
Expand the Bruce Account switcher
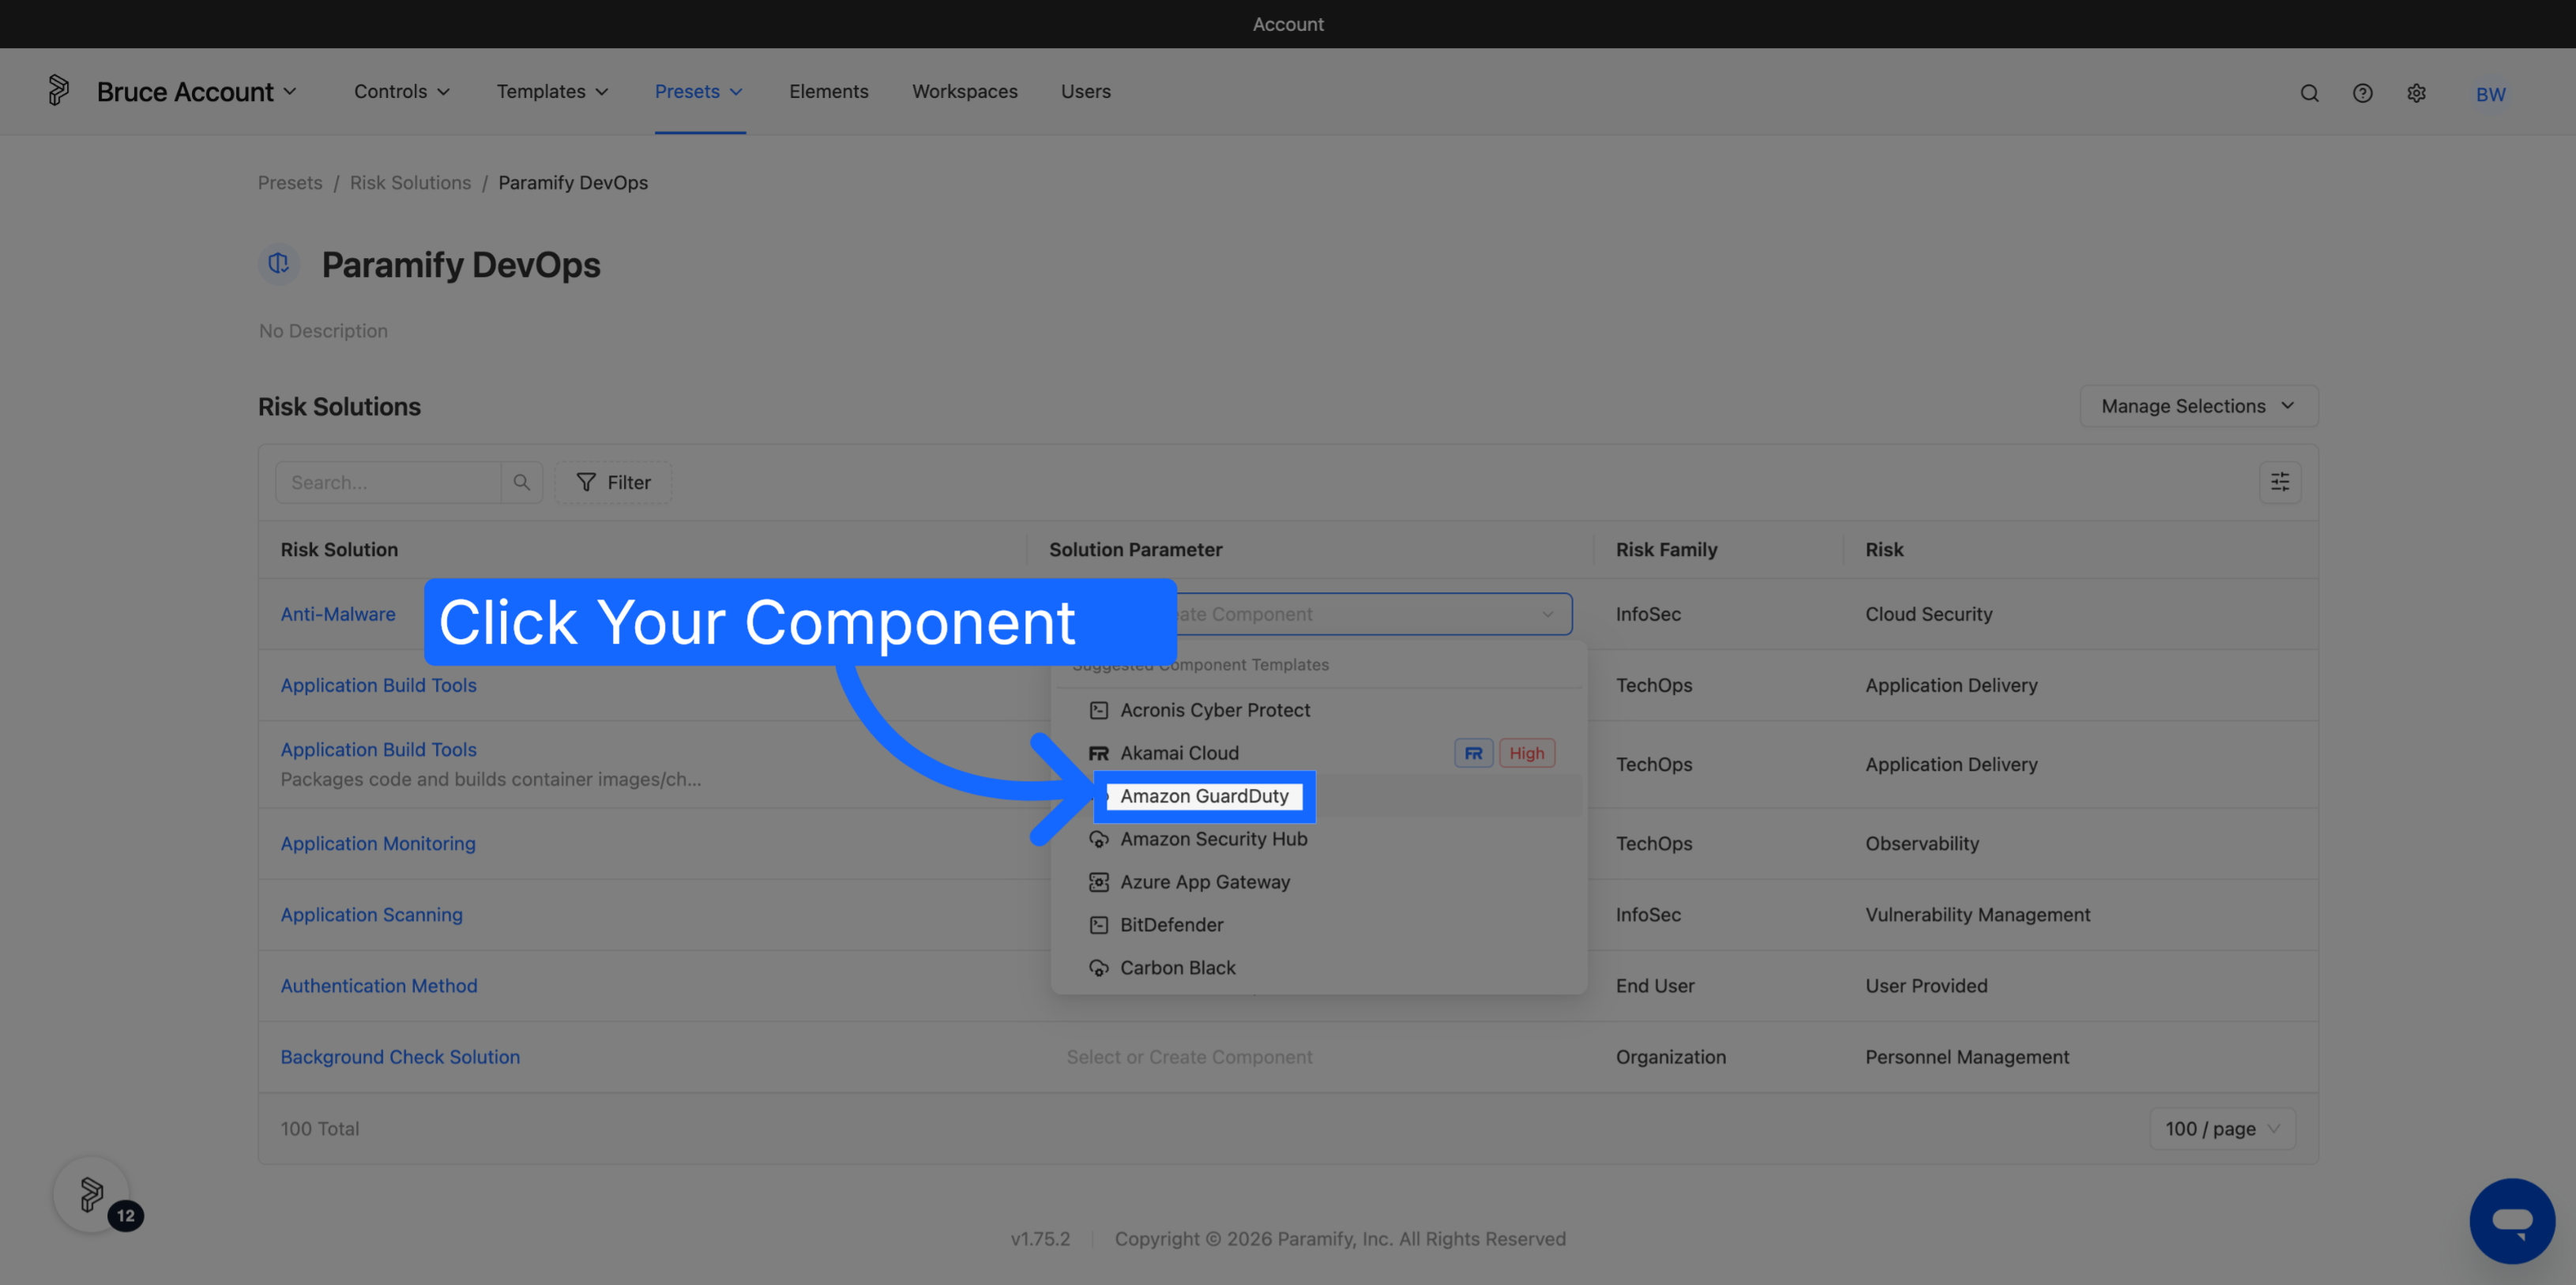point(197,91)
